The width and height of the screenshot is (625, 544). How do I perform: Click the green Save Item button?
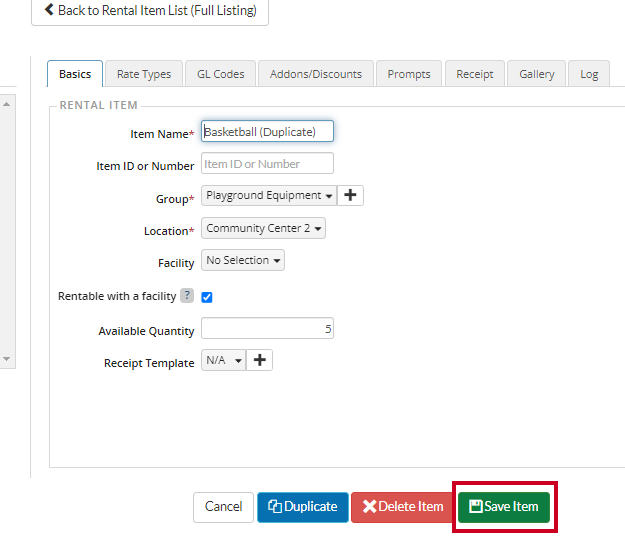(504, 507)
